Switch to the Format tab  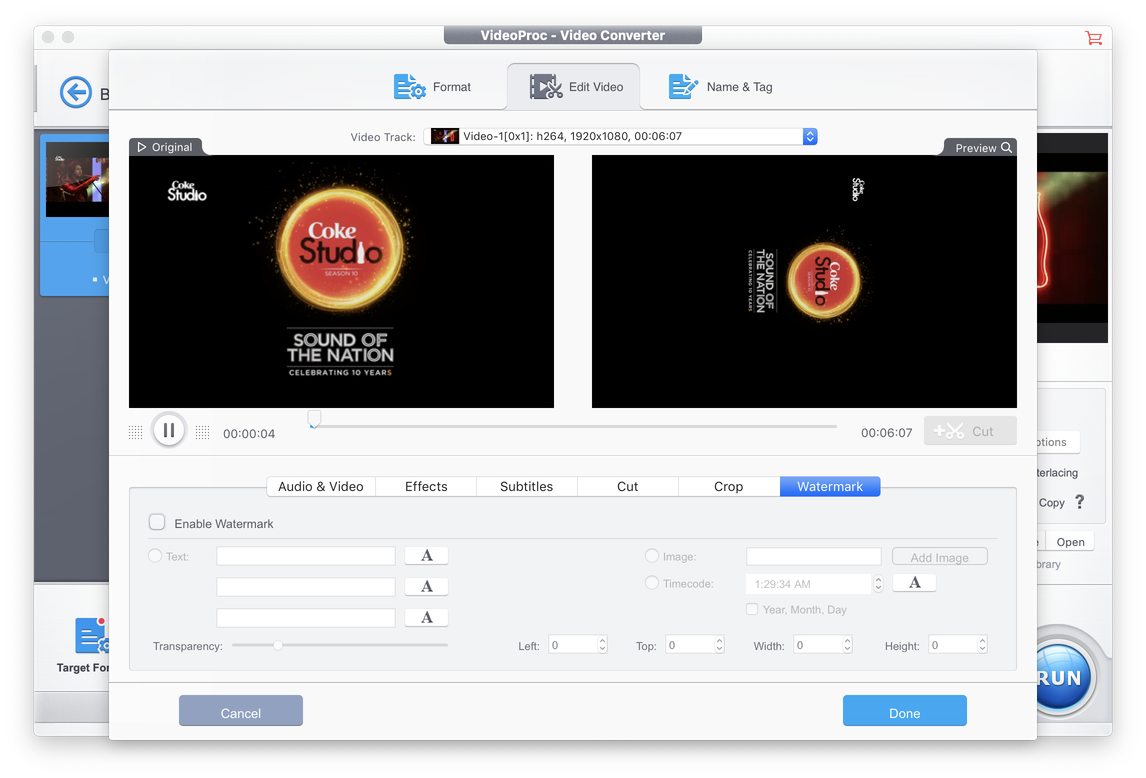pos(432,87)
